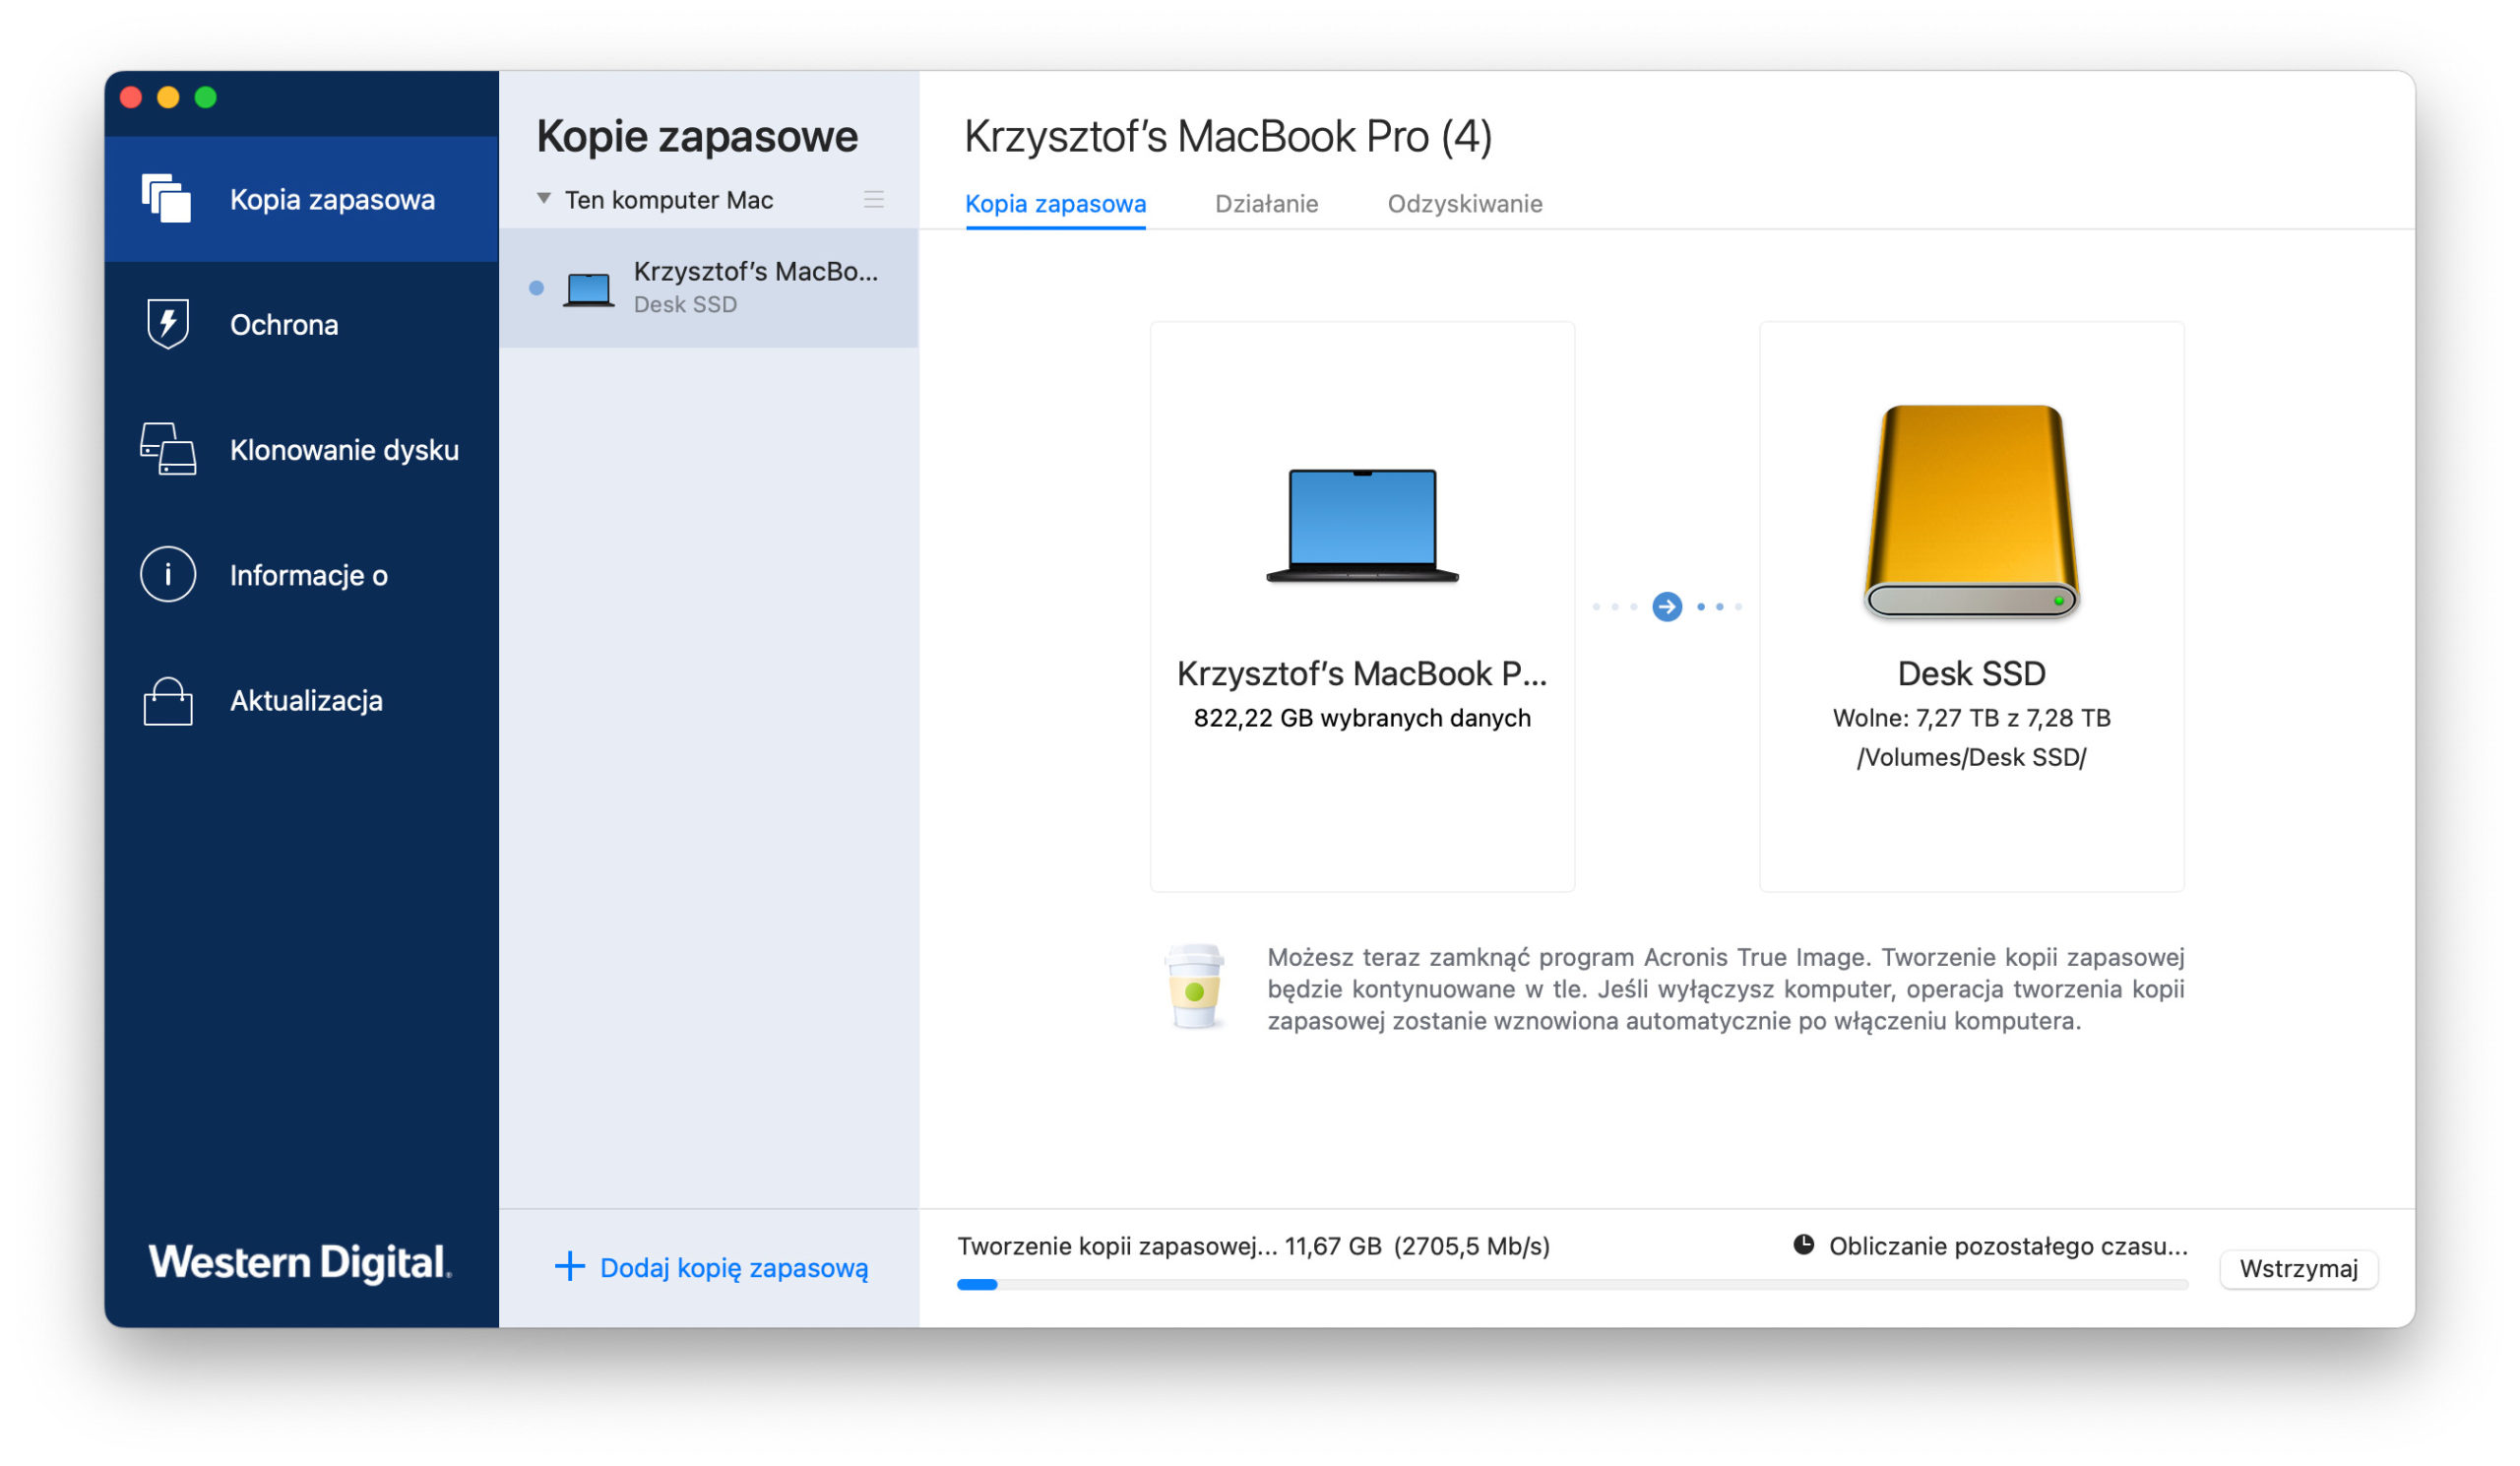Click the Desk SSD destination name
Screen dimensions: 2520x1466
(x=1972, y=673)
